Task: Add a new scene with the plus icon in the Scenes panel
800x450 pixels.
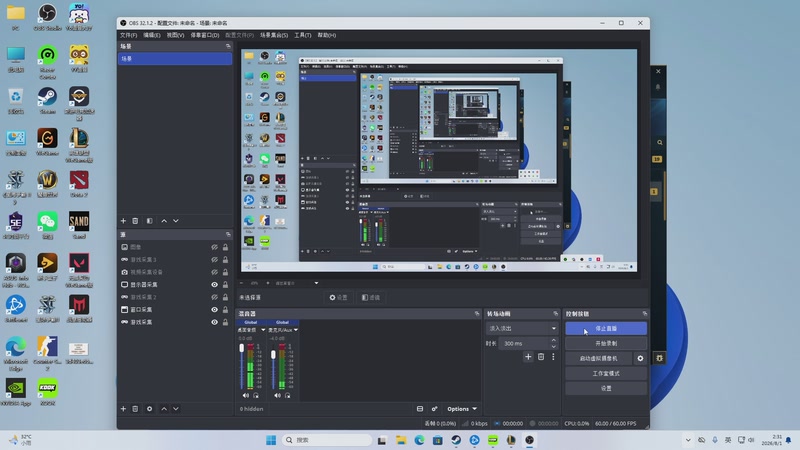Action: tap(123, 221)
